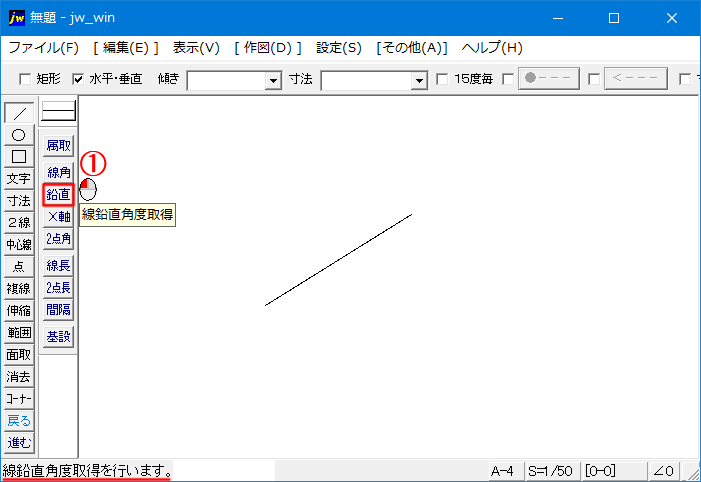Select the line drawing tool icon

point(19,113)
